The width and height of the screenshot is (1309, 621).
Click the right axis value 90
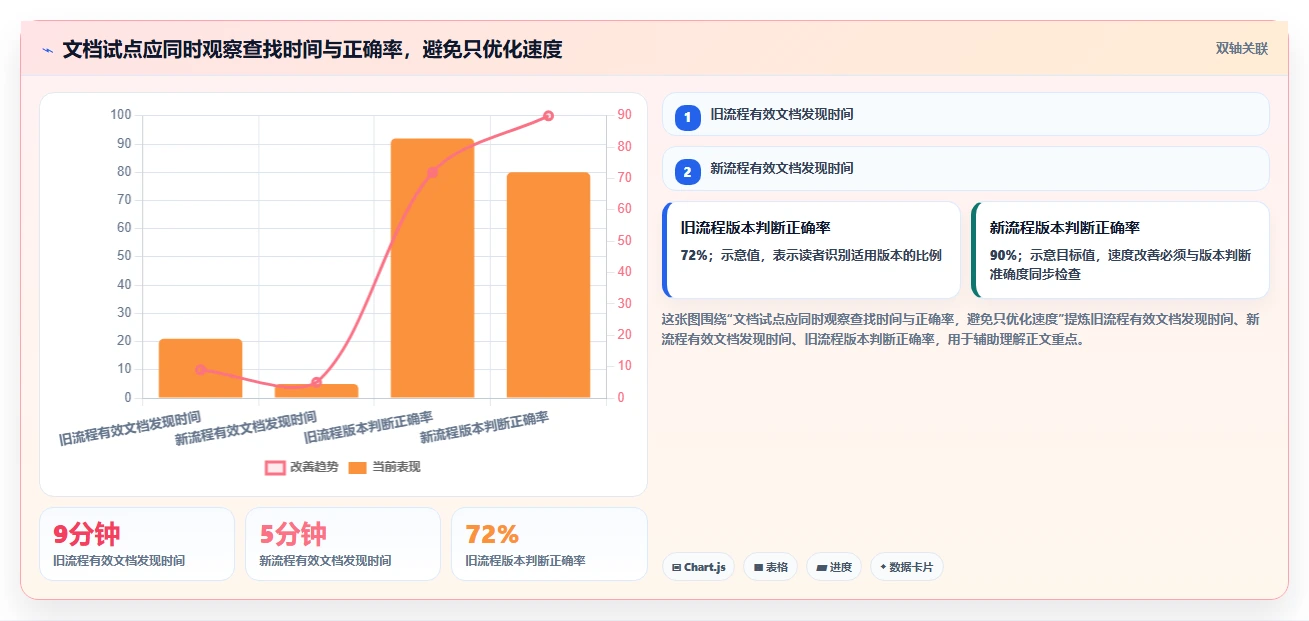tap(624, 115)
